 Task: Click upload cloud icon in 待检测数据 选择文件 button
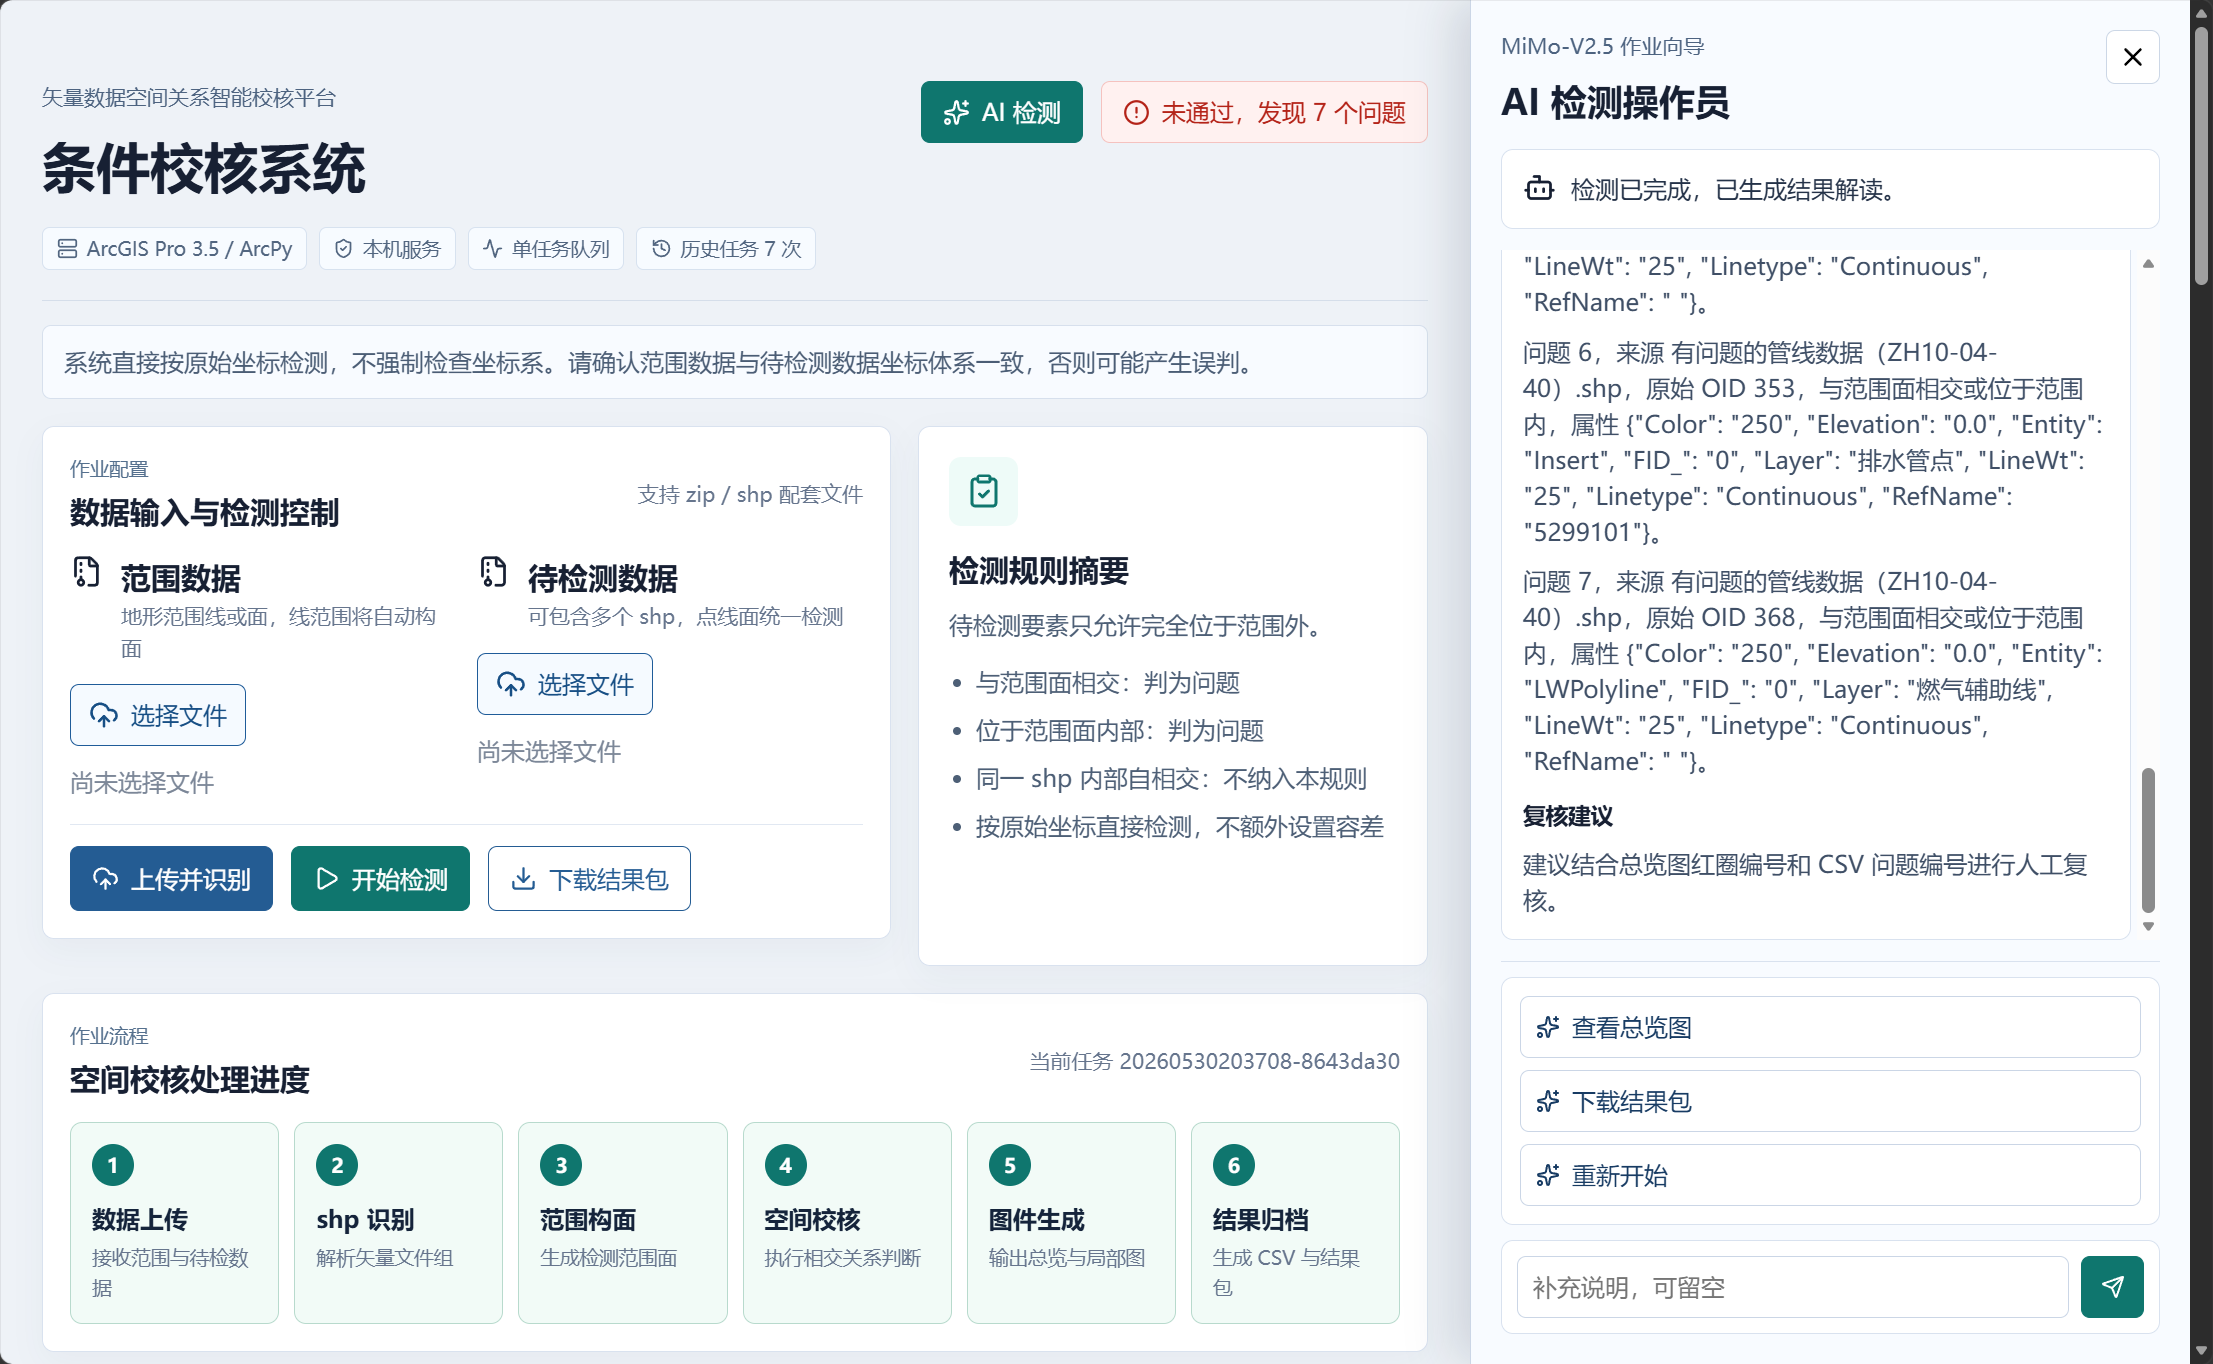pos(511,684)
